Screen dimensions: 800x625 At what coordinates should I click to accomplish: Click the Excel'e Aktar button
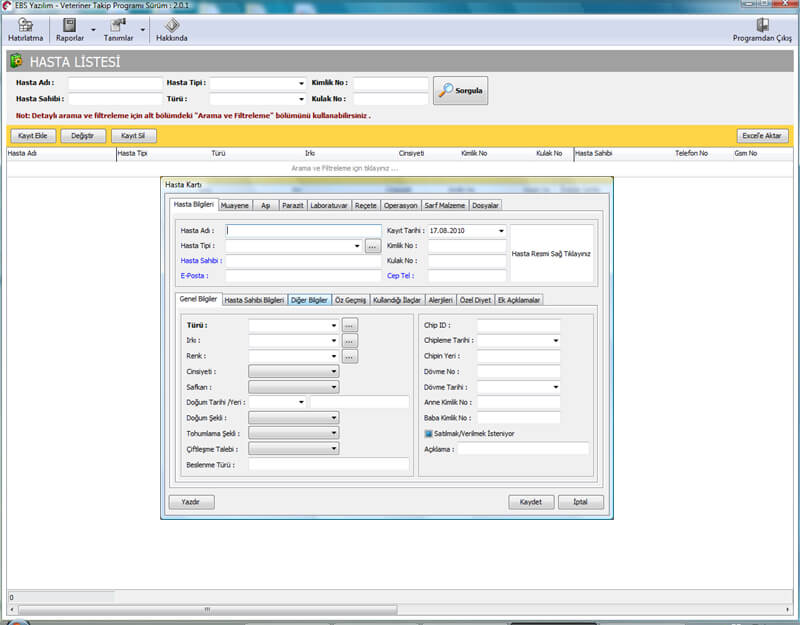[x=764, y=136]
